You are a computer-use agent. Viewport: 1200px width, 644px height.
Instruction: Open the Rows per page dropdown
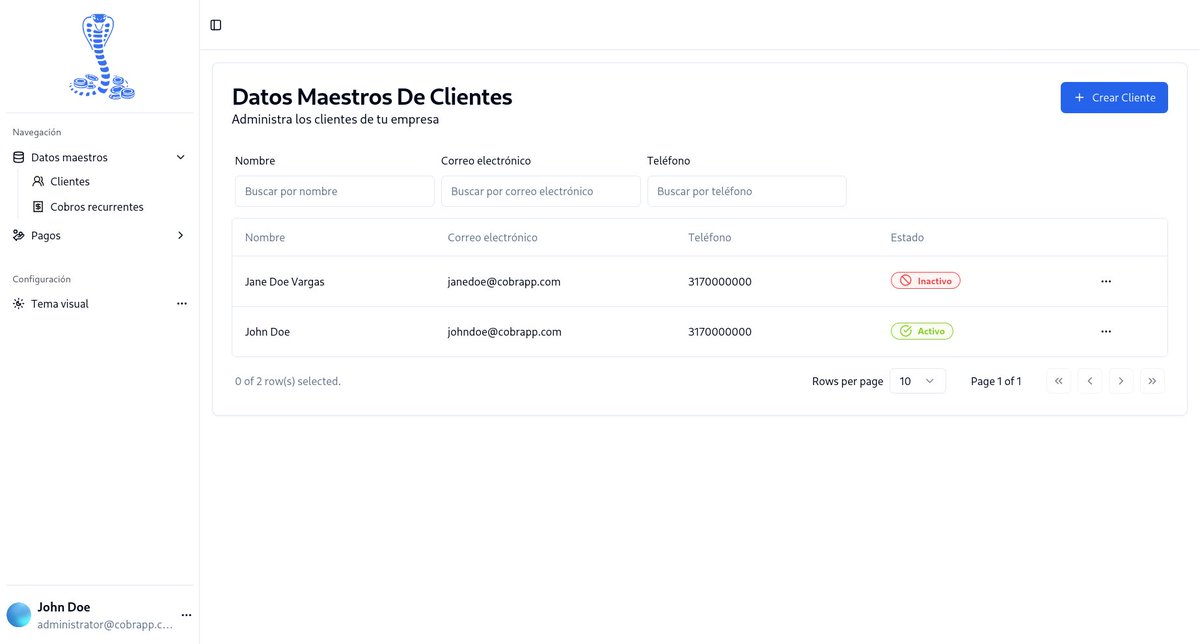click(x=917, y=380)
